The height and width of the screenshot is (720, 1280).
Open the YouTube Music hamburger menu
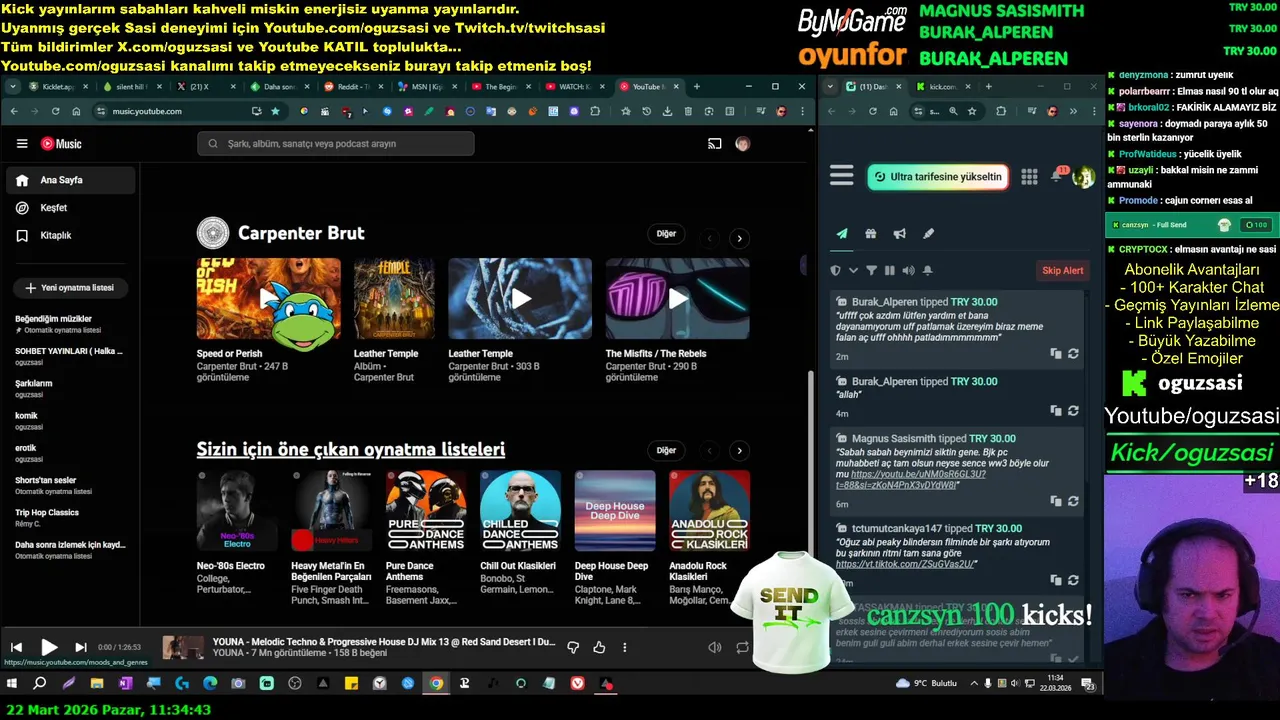(22, 144)
